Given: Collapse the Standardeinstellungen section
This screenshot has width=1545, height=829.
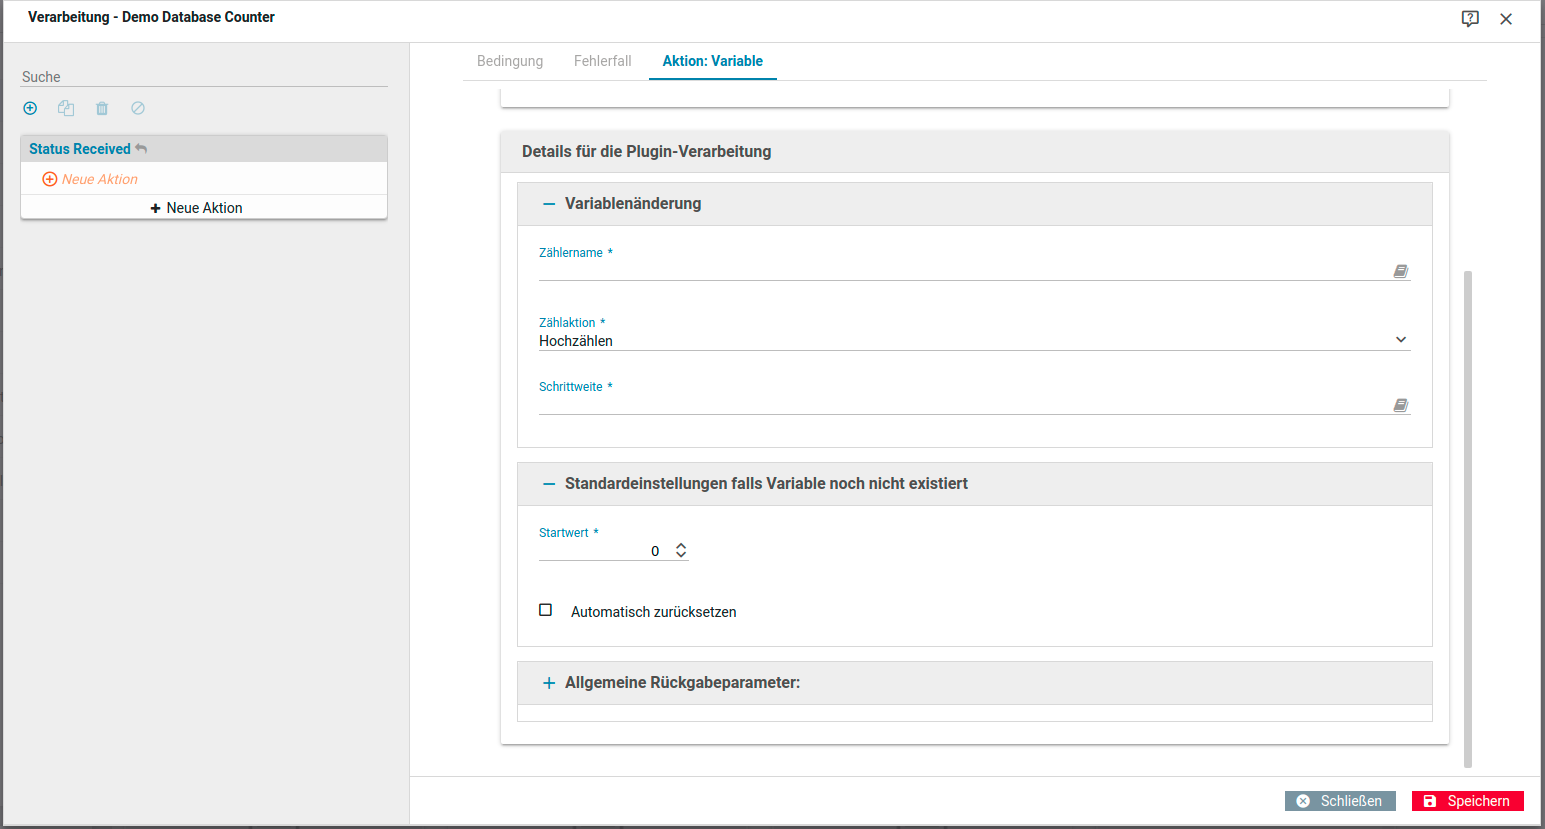Looking at the screenshot, I should (548, 484).
